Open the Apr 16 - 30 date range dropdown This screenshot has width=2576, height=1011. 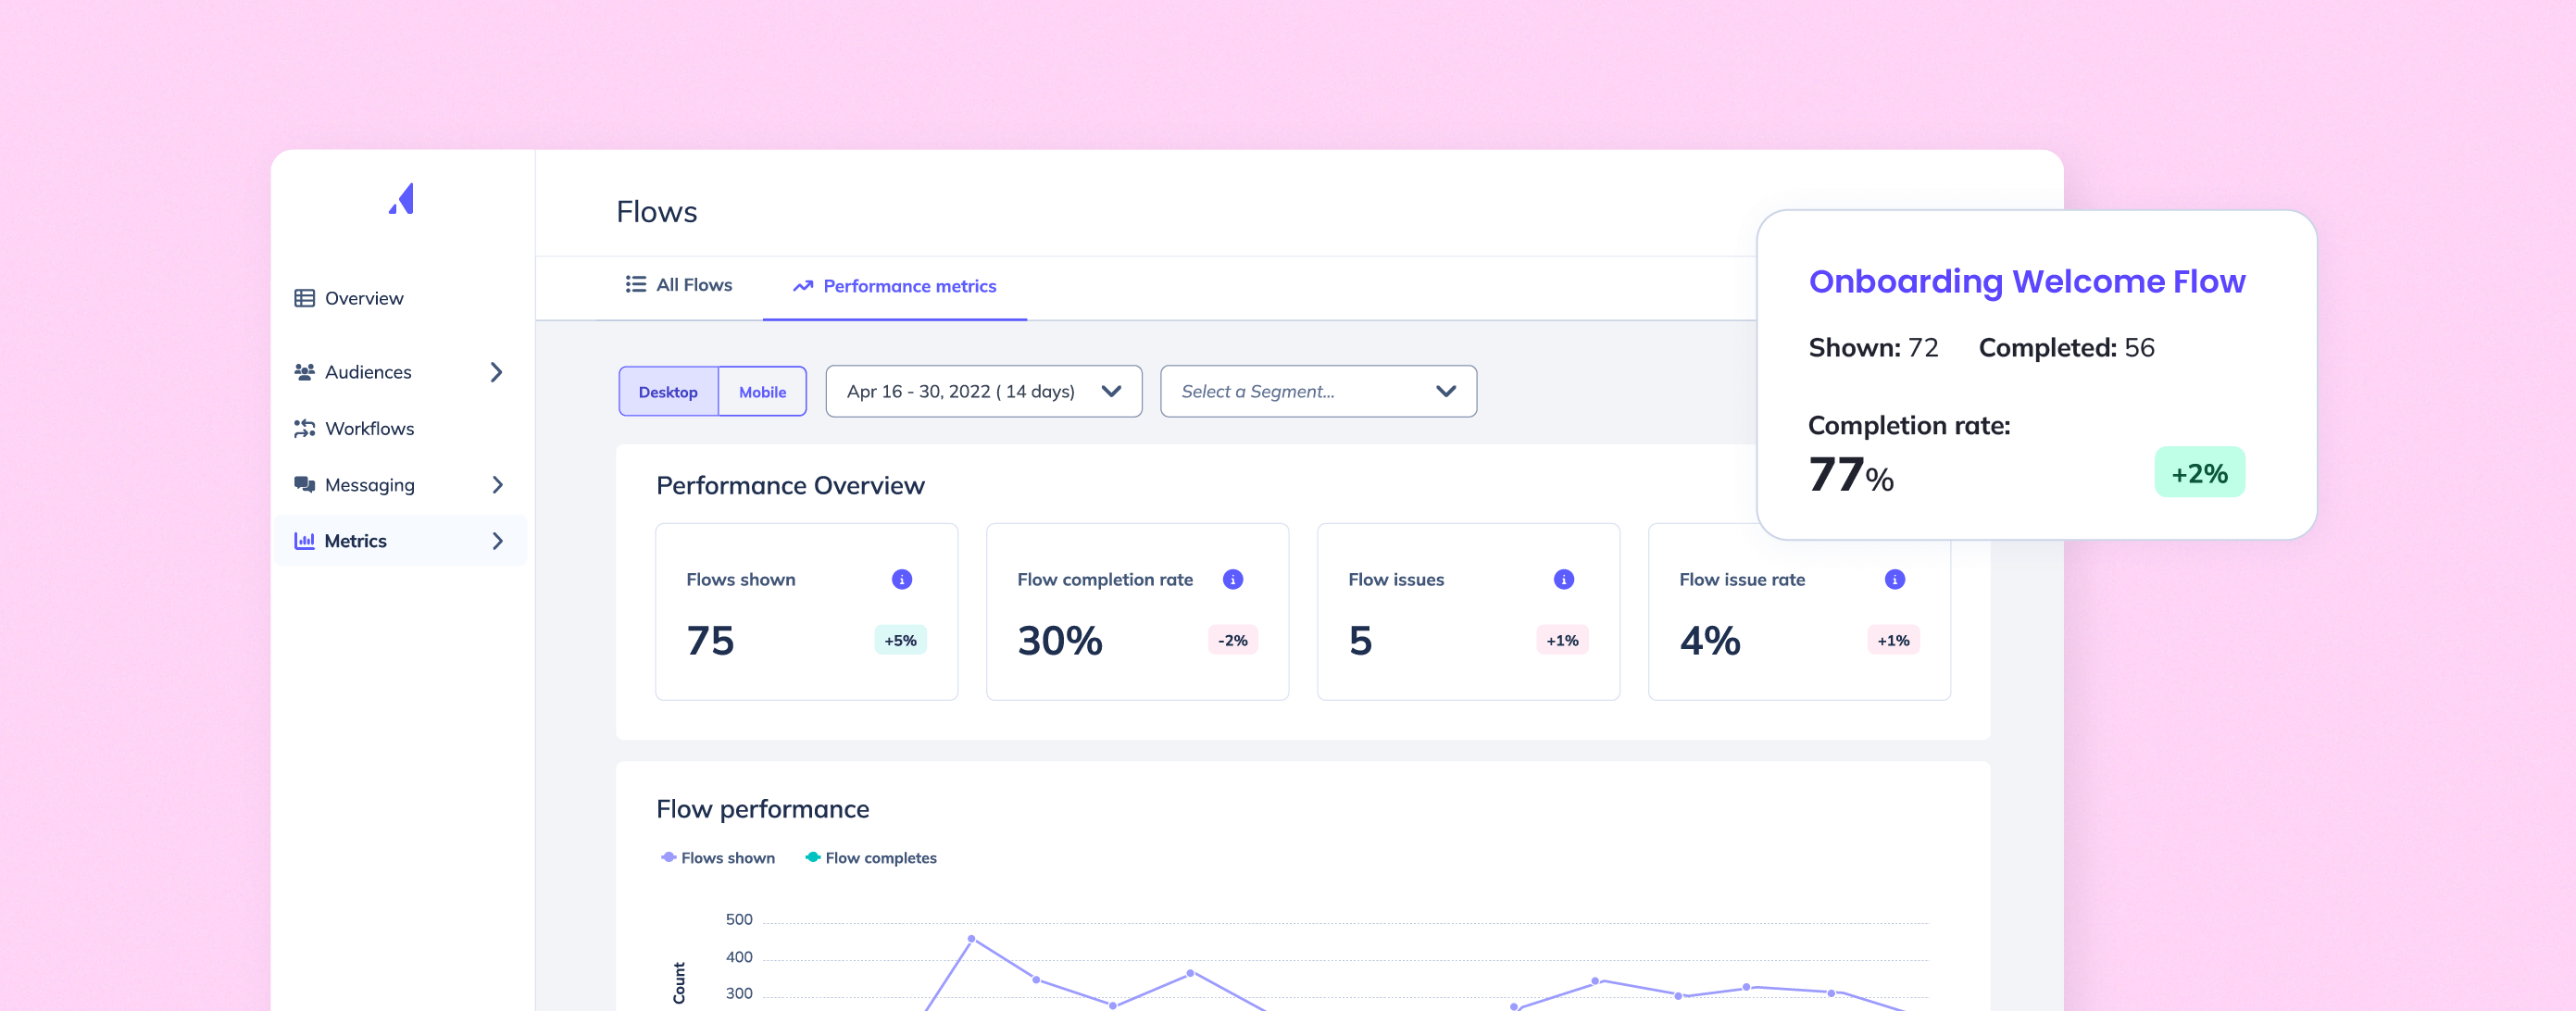pos(983,391)
